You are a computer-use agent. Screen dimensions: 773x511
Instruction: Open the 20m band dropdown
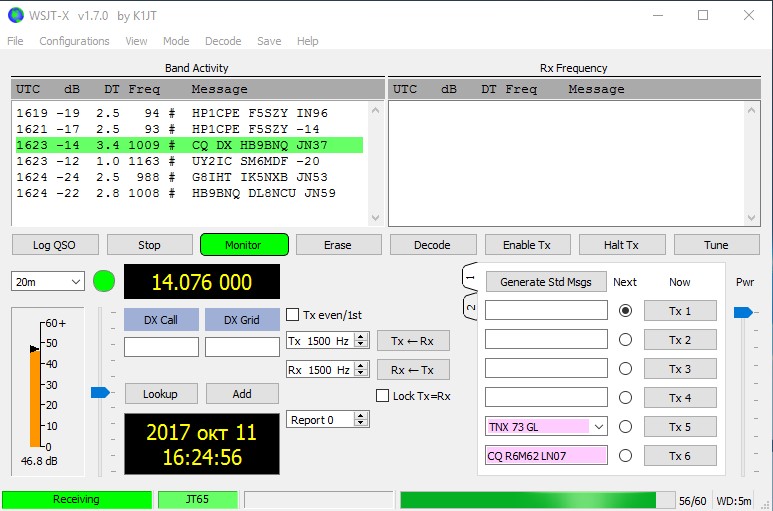point(47,282)
